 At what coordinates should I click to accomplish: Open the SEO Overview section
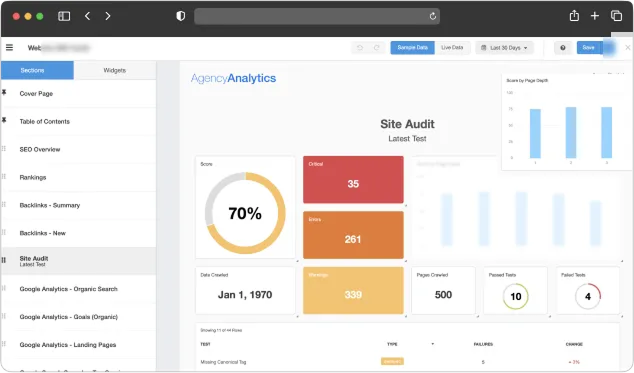pyautogui.click(x=78, y=149)
